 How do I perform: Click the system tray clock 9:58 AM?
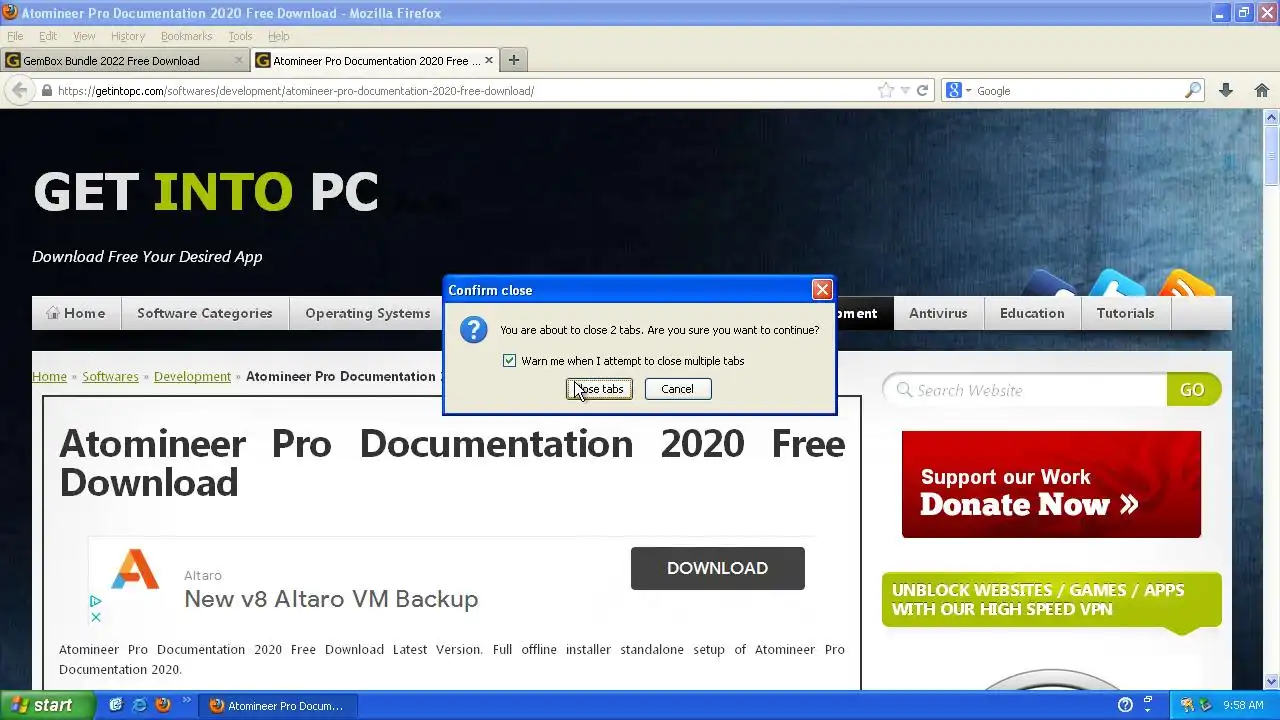pyautogui.click(x=1243, y=705)
